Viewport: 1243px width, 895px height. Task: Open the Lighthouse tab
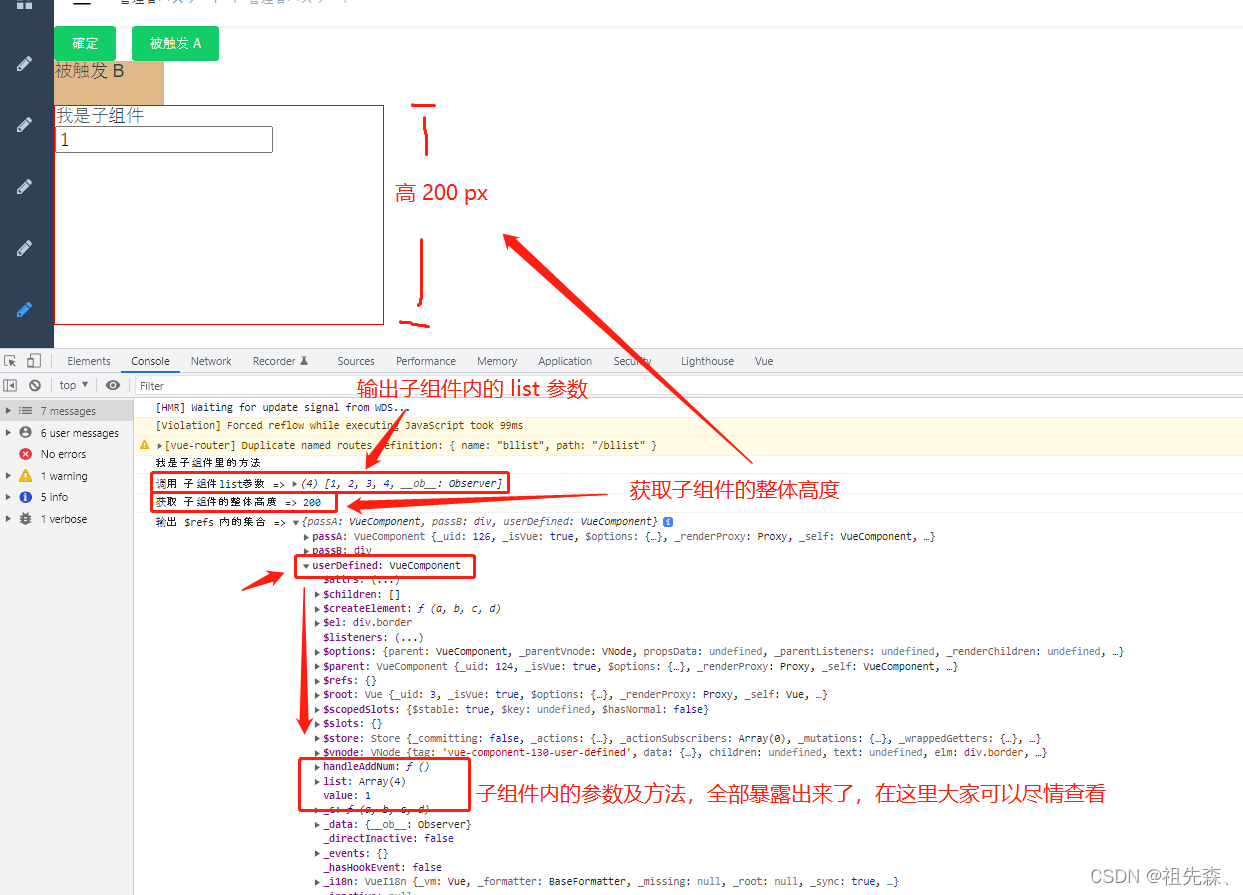point(707,361)
